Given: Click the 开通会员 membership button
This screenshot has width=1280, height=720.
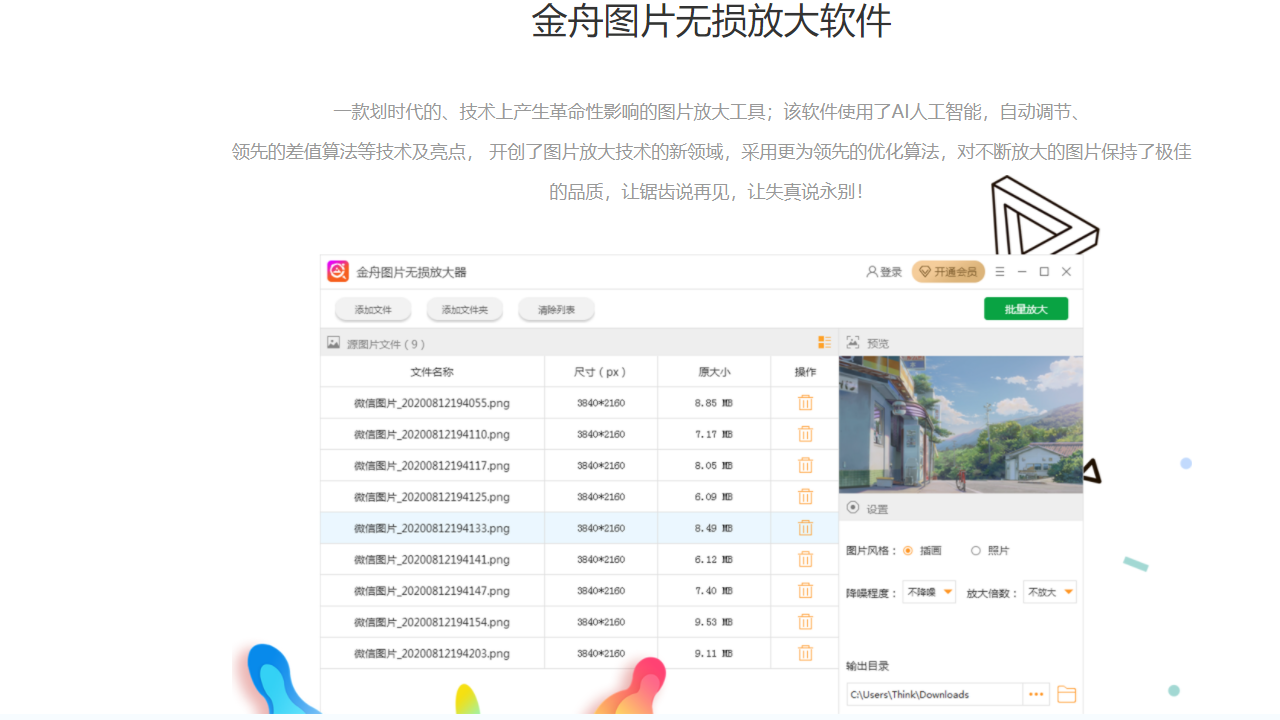Looking at the screenshot, I should click(947, 271).
